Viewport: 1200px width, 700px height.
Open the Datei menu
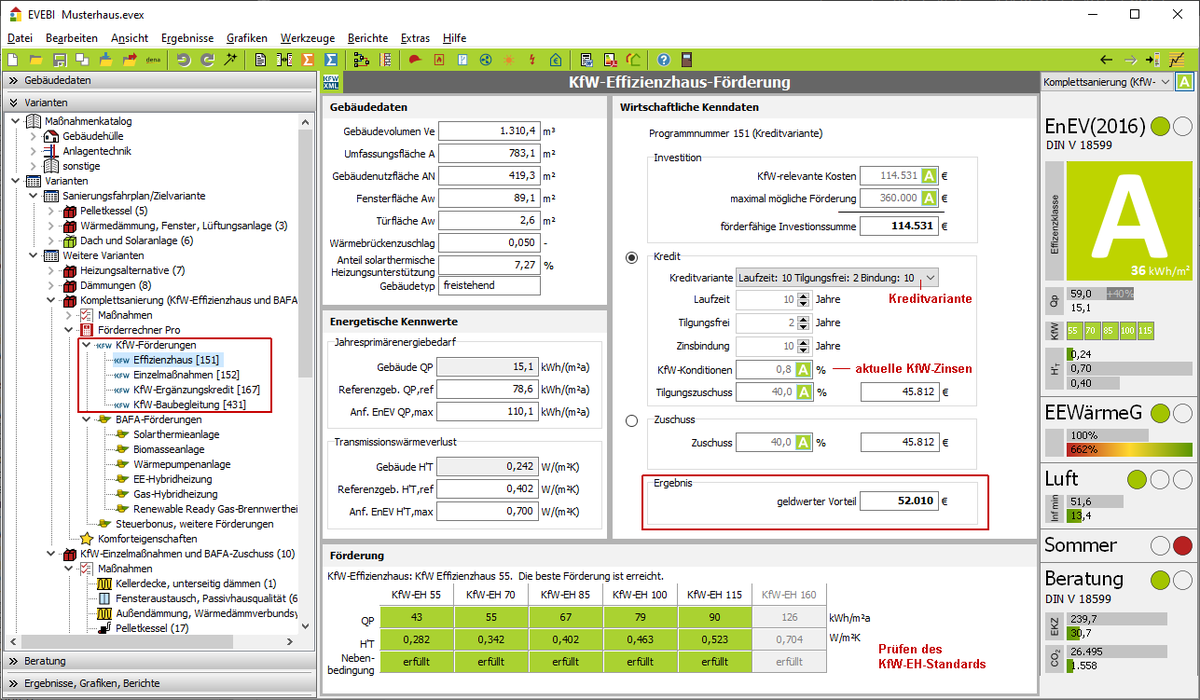click(20, 38)
